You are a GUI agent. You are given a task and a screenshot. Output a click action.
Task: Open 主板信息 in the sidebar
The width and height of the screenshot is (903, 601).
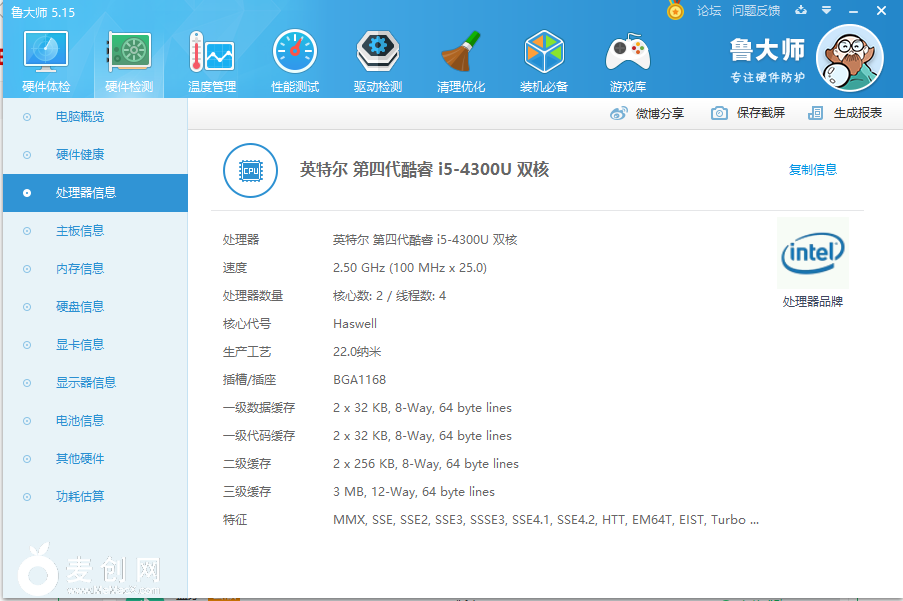pos(80,231)
